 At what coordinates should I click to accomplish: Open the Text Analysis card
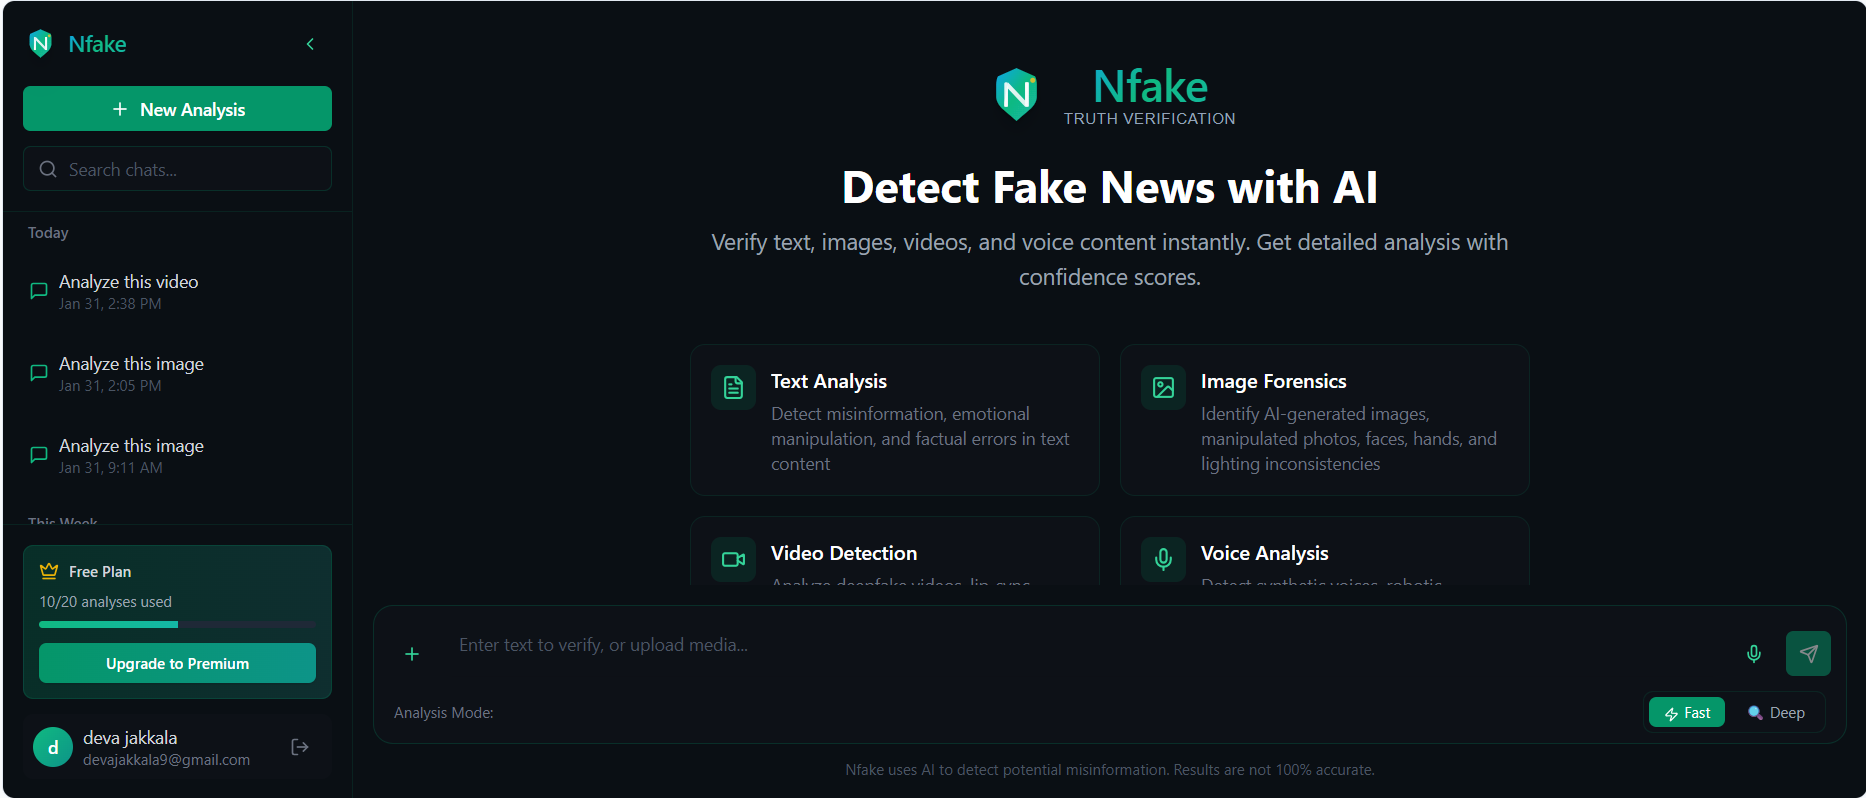[895, 420]
